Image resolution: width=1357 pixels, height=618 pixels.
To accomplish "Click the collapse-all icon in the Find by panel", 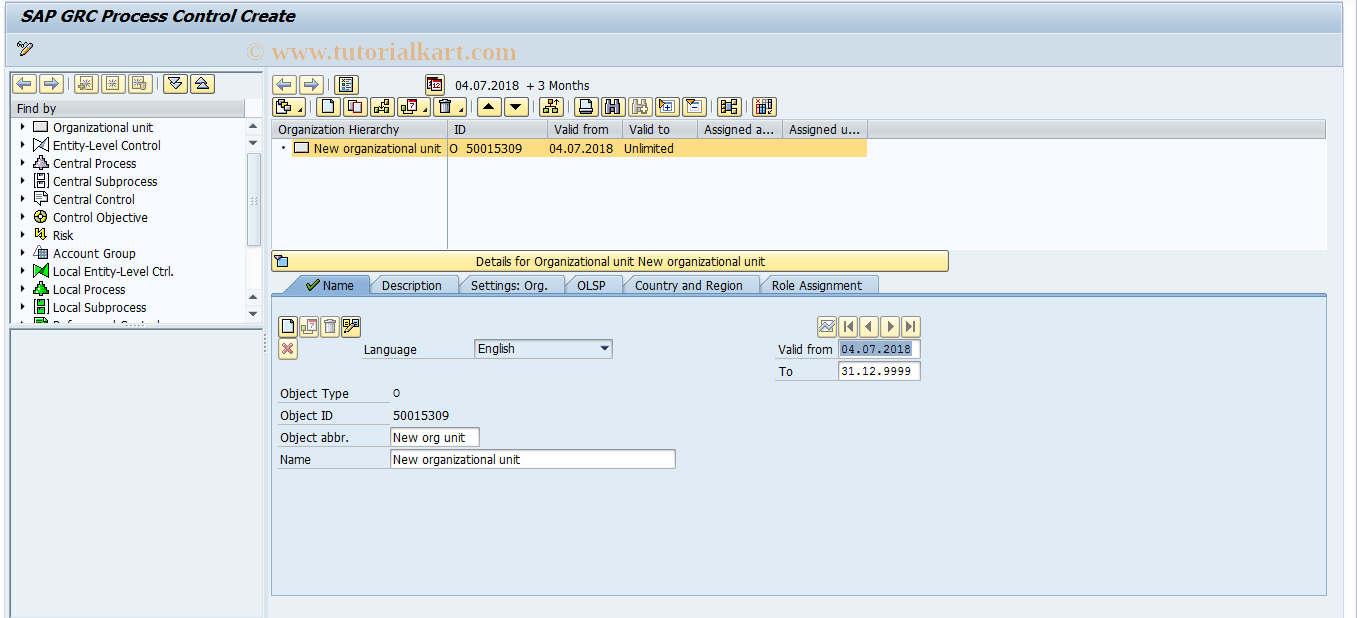I will 202,84.
